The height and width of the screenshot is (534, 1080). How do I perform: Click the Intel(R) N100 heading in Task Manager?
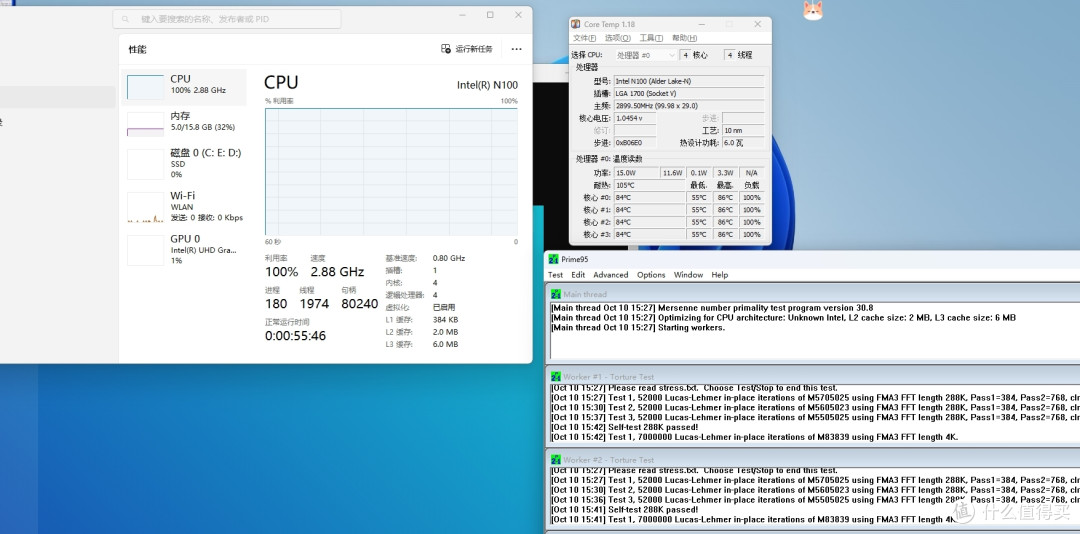point(487,85)
